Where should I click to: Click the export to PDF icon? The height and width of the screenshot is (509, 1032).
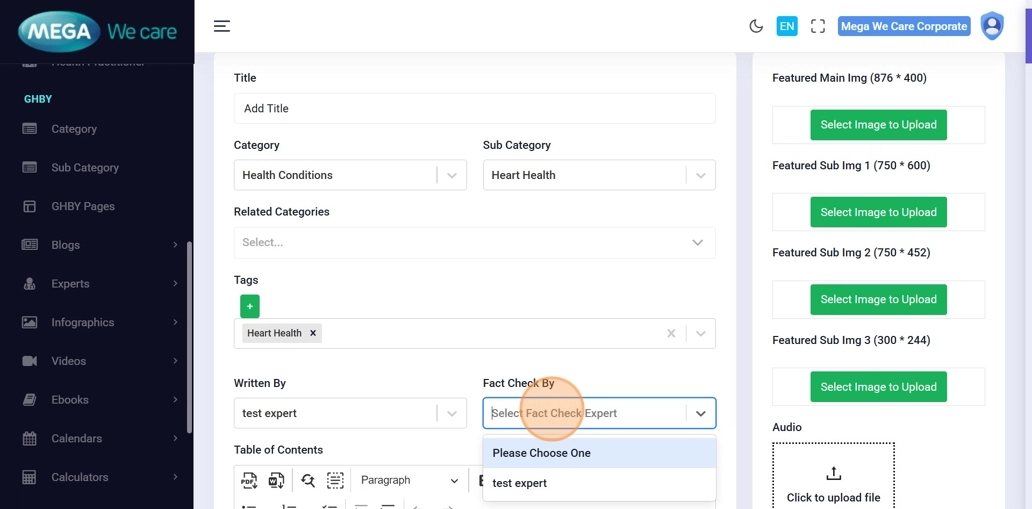249,481
